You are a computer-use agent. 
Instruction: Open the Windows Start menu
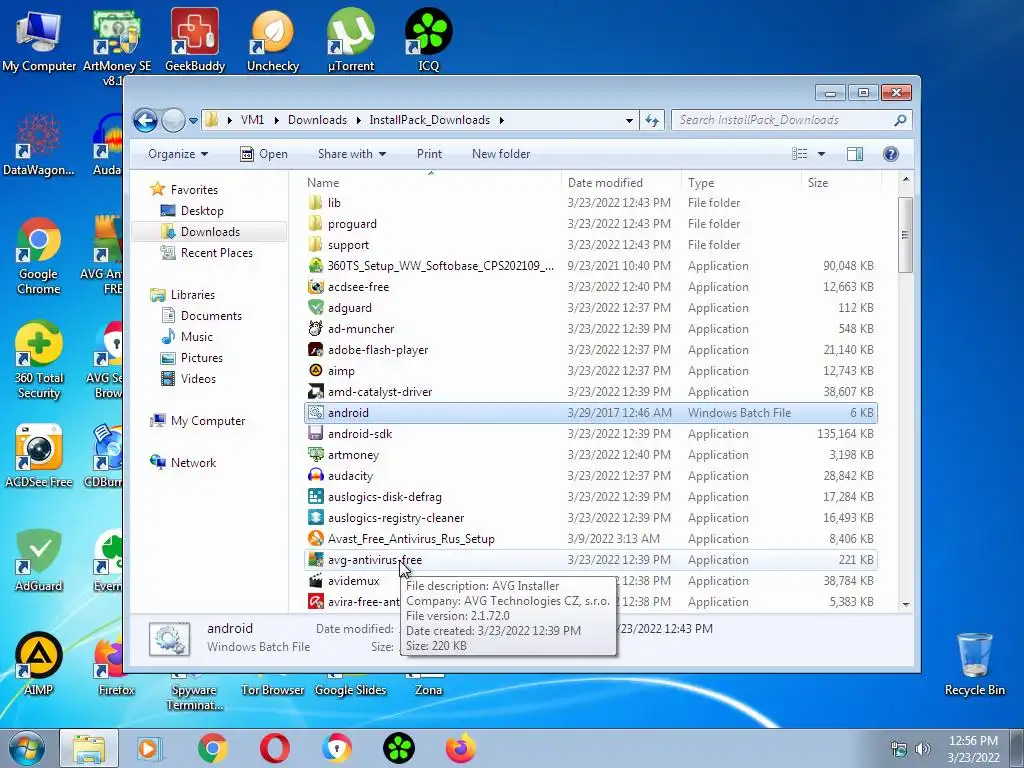pos(26,748)
